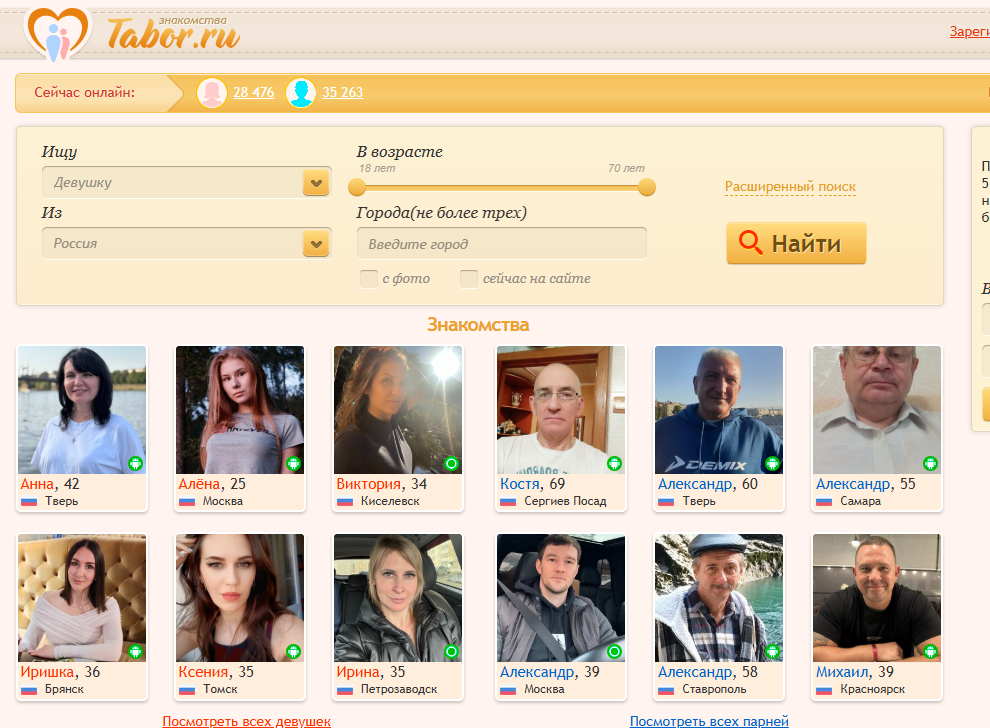Click the Найти search button
This screenshot has height=728, width=990.
796,243
